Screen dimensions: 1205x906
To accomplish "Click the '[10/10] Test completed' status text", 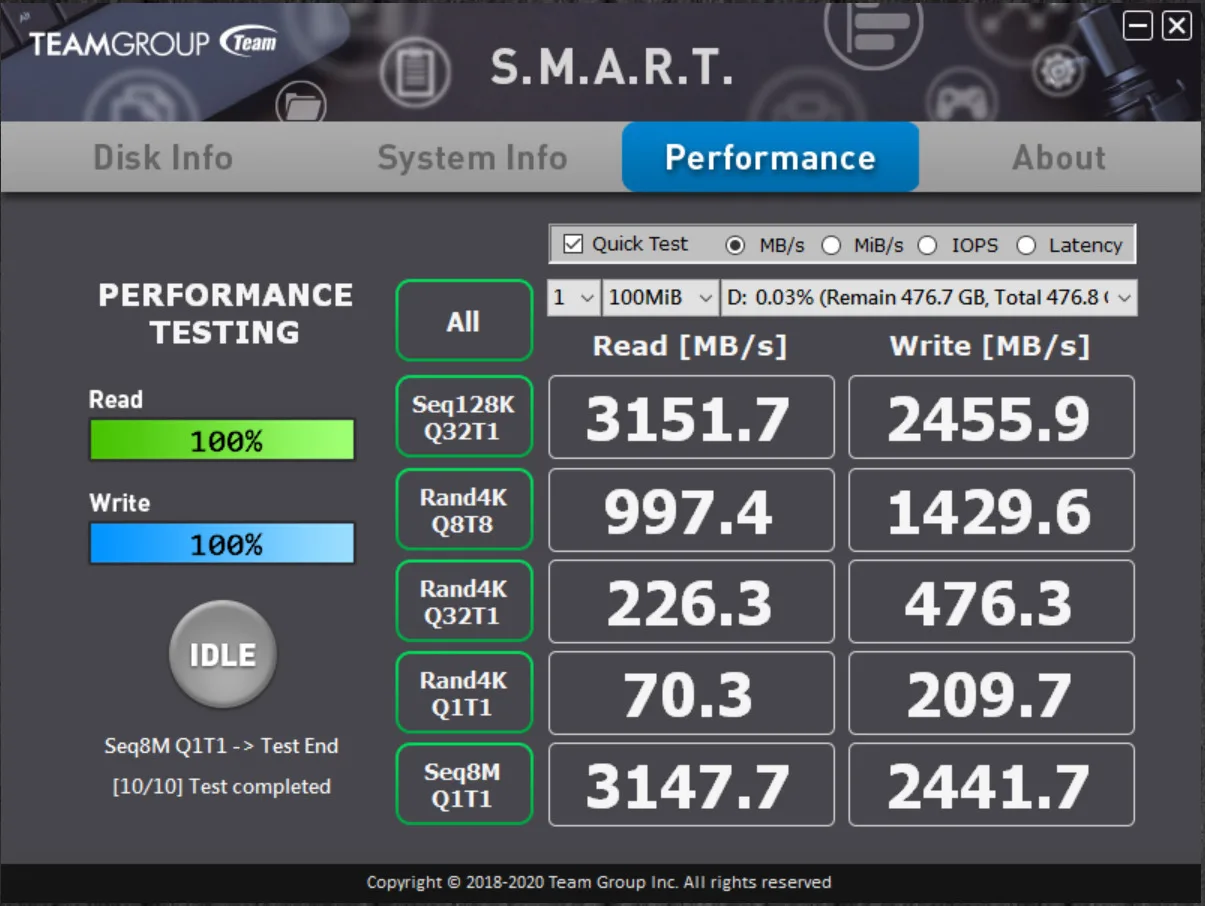I will click(x=222, y=787).
